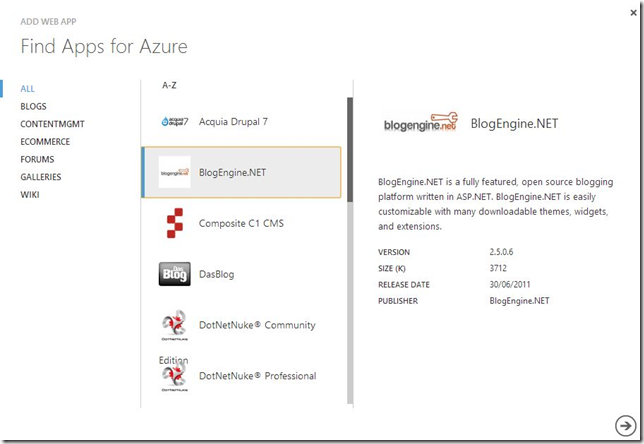Select the ECOMMERCE category
644x444 pixels.
pyautogui.click(x=45, y=142)
